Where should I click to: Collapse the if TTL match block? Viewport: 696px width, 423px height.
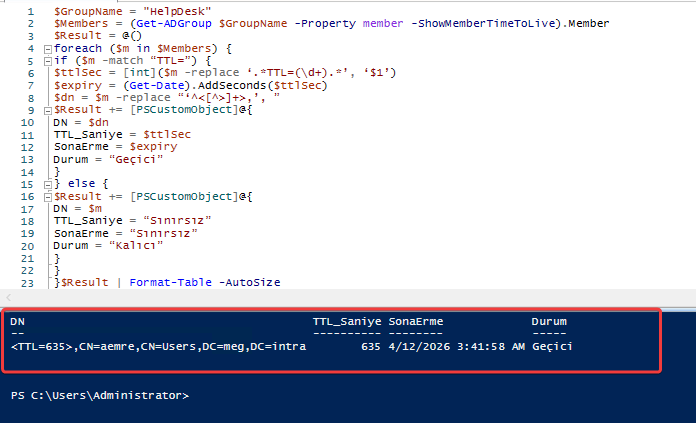click(47, 60)
